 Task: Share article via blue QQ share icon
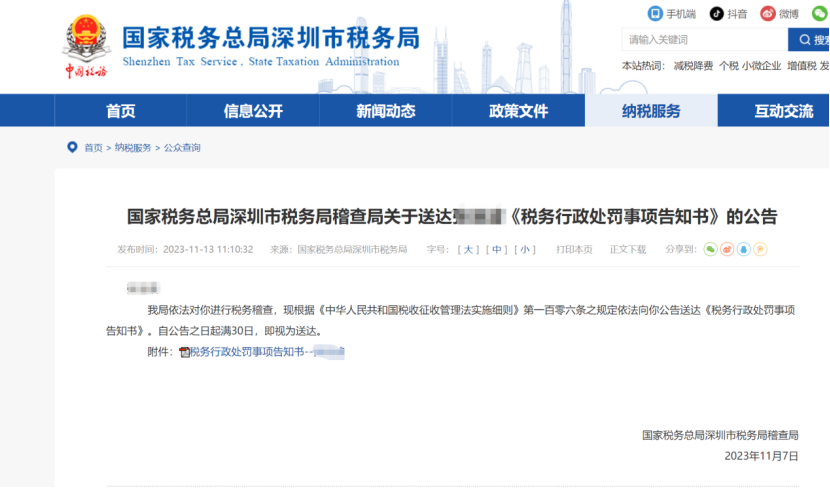tap(743, 249)
